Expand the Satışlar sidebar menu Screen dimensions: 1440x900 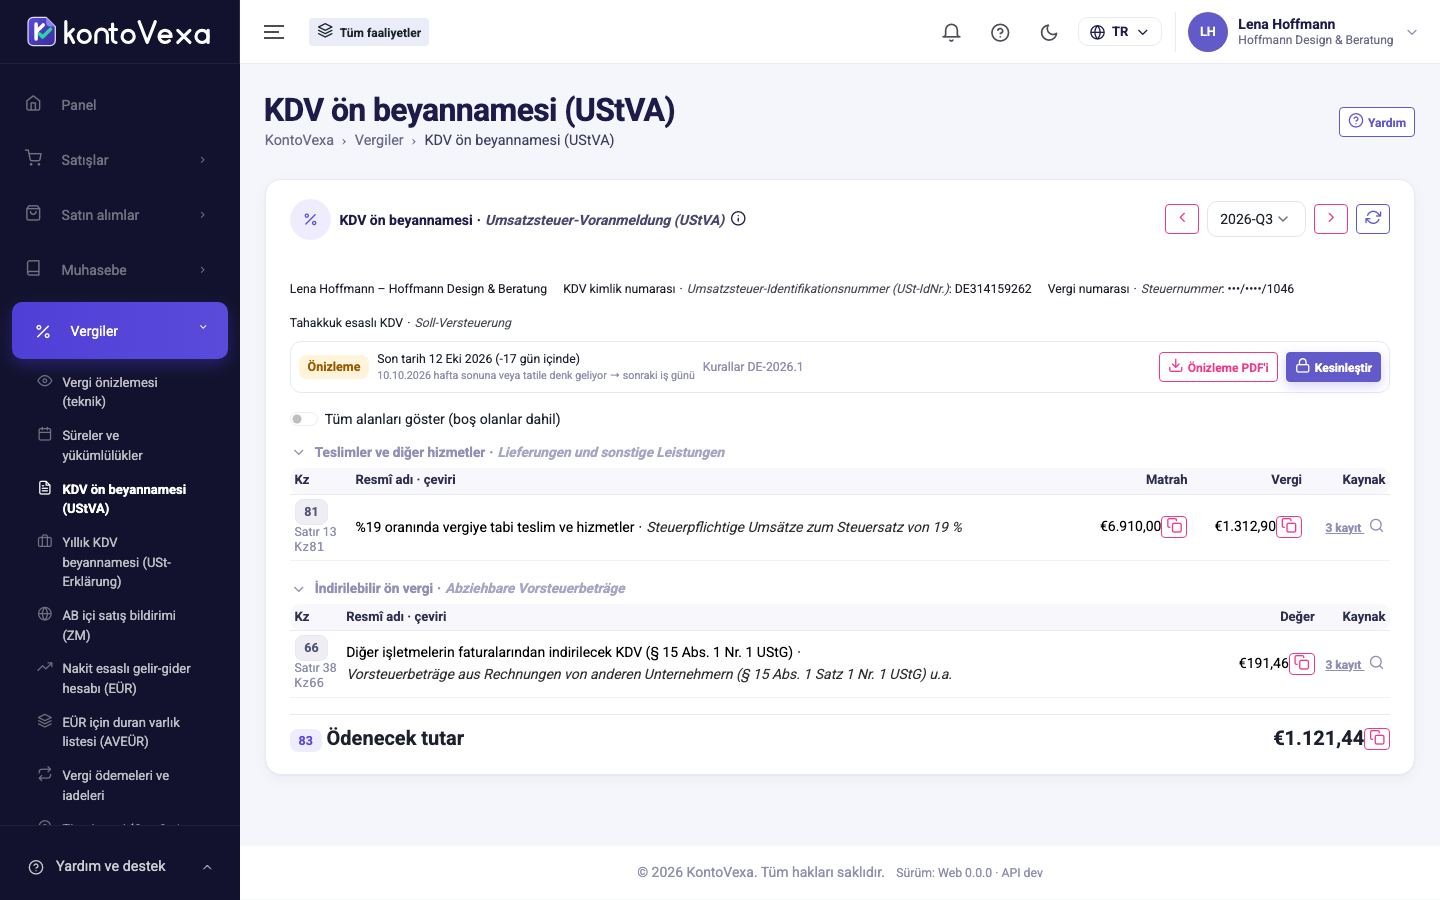120,160
